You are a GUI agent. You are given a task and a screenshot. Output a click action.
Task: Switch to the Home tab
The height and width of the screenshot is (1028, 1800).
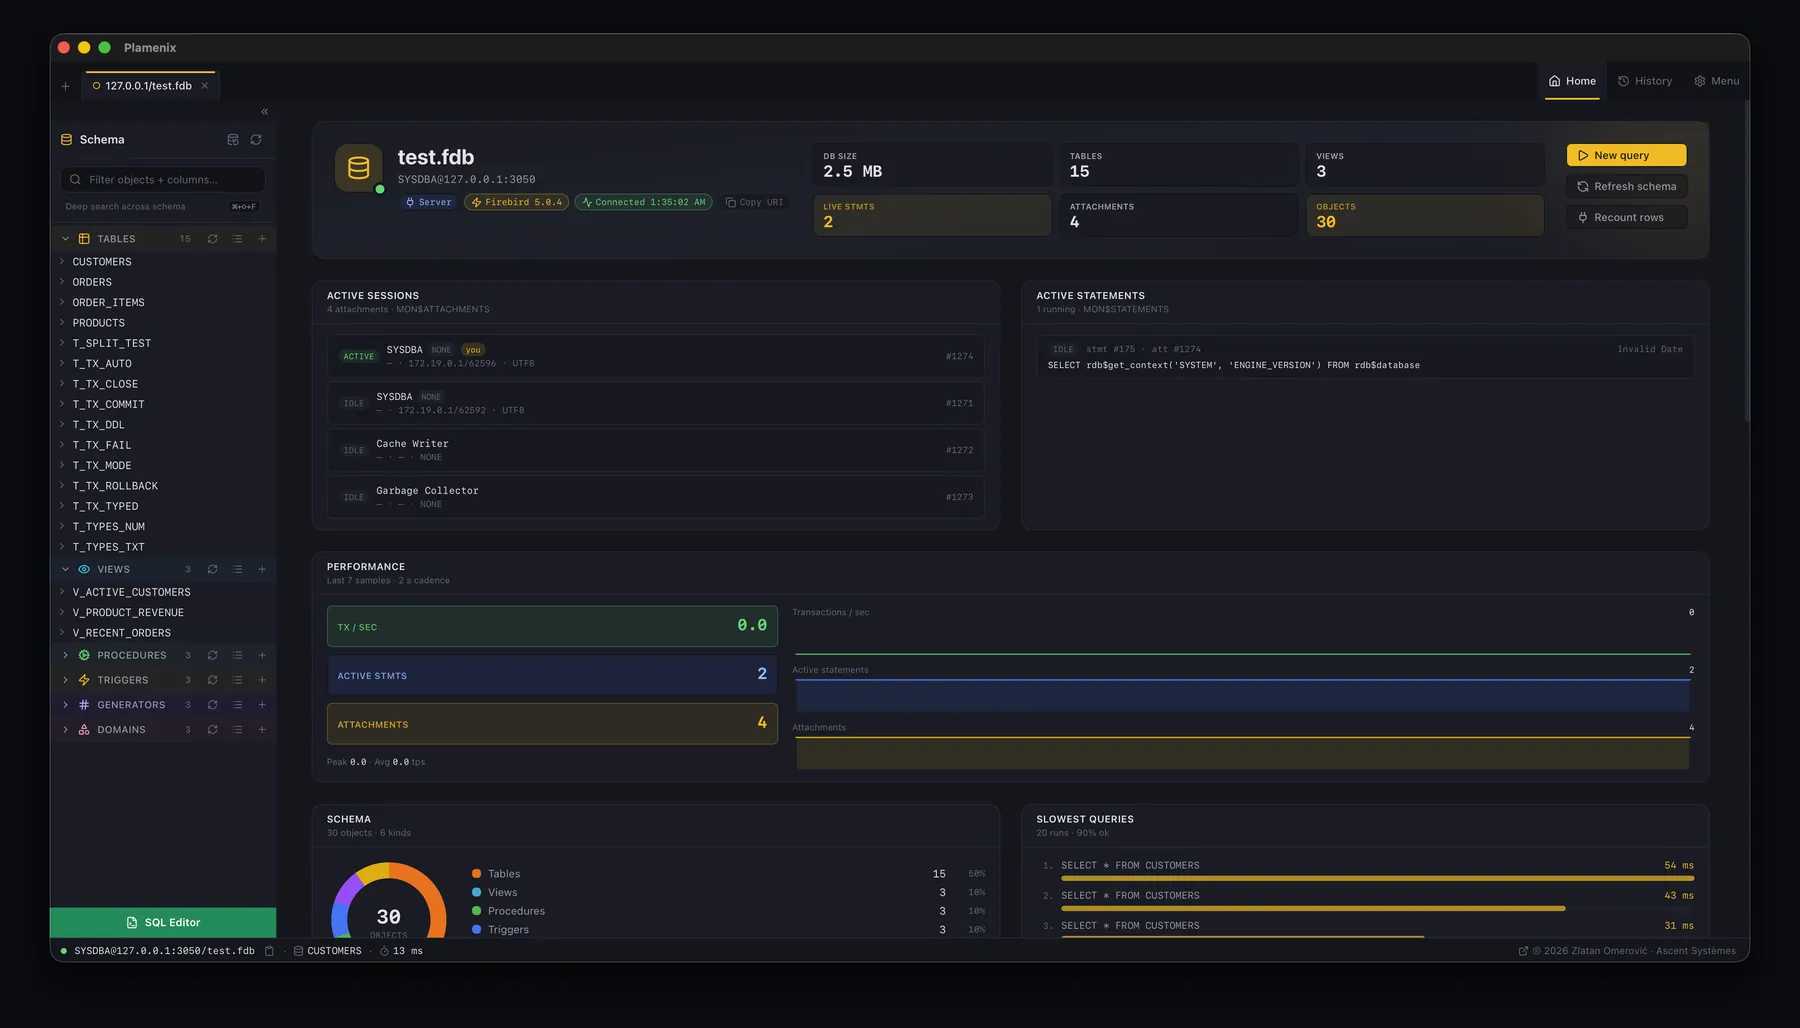point(1572,81)
